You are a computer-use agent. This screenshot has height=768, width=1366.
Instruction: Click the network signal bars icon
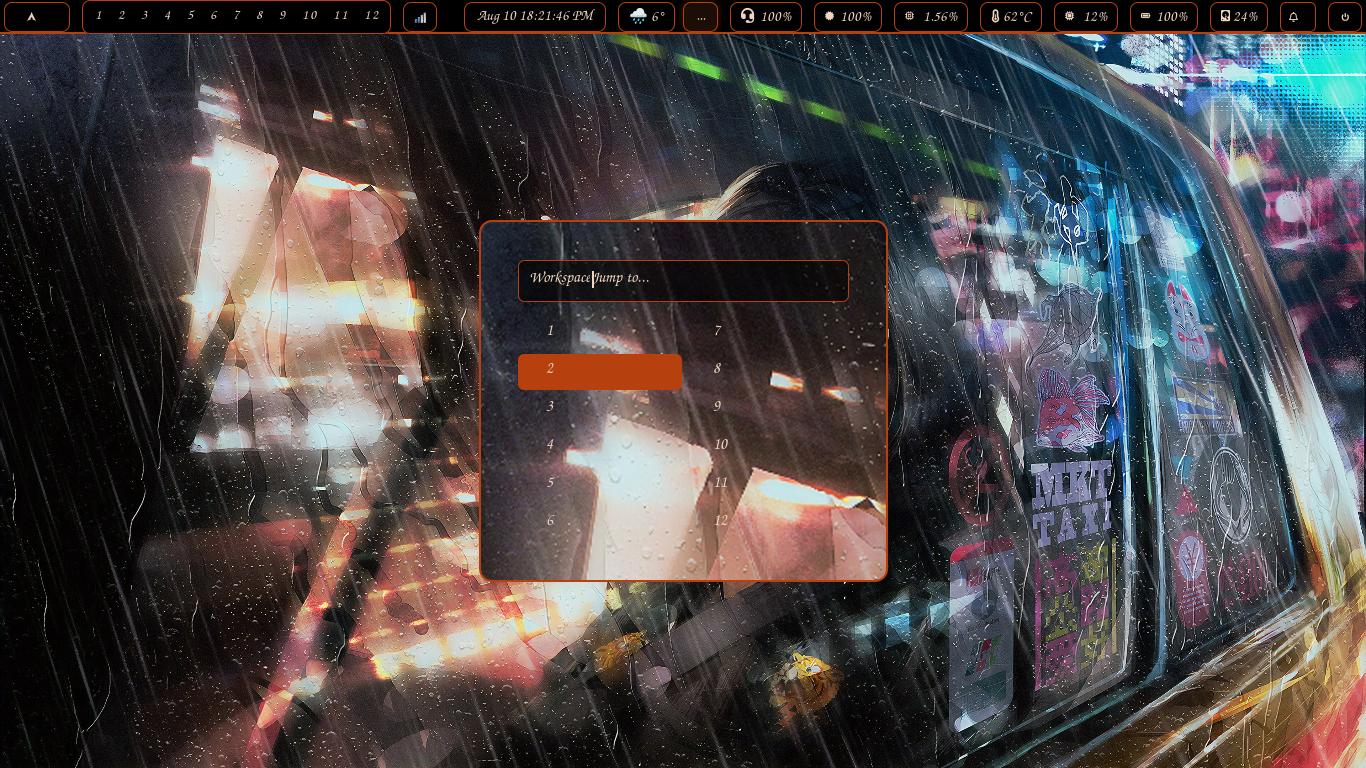[x=420, y=17]
